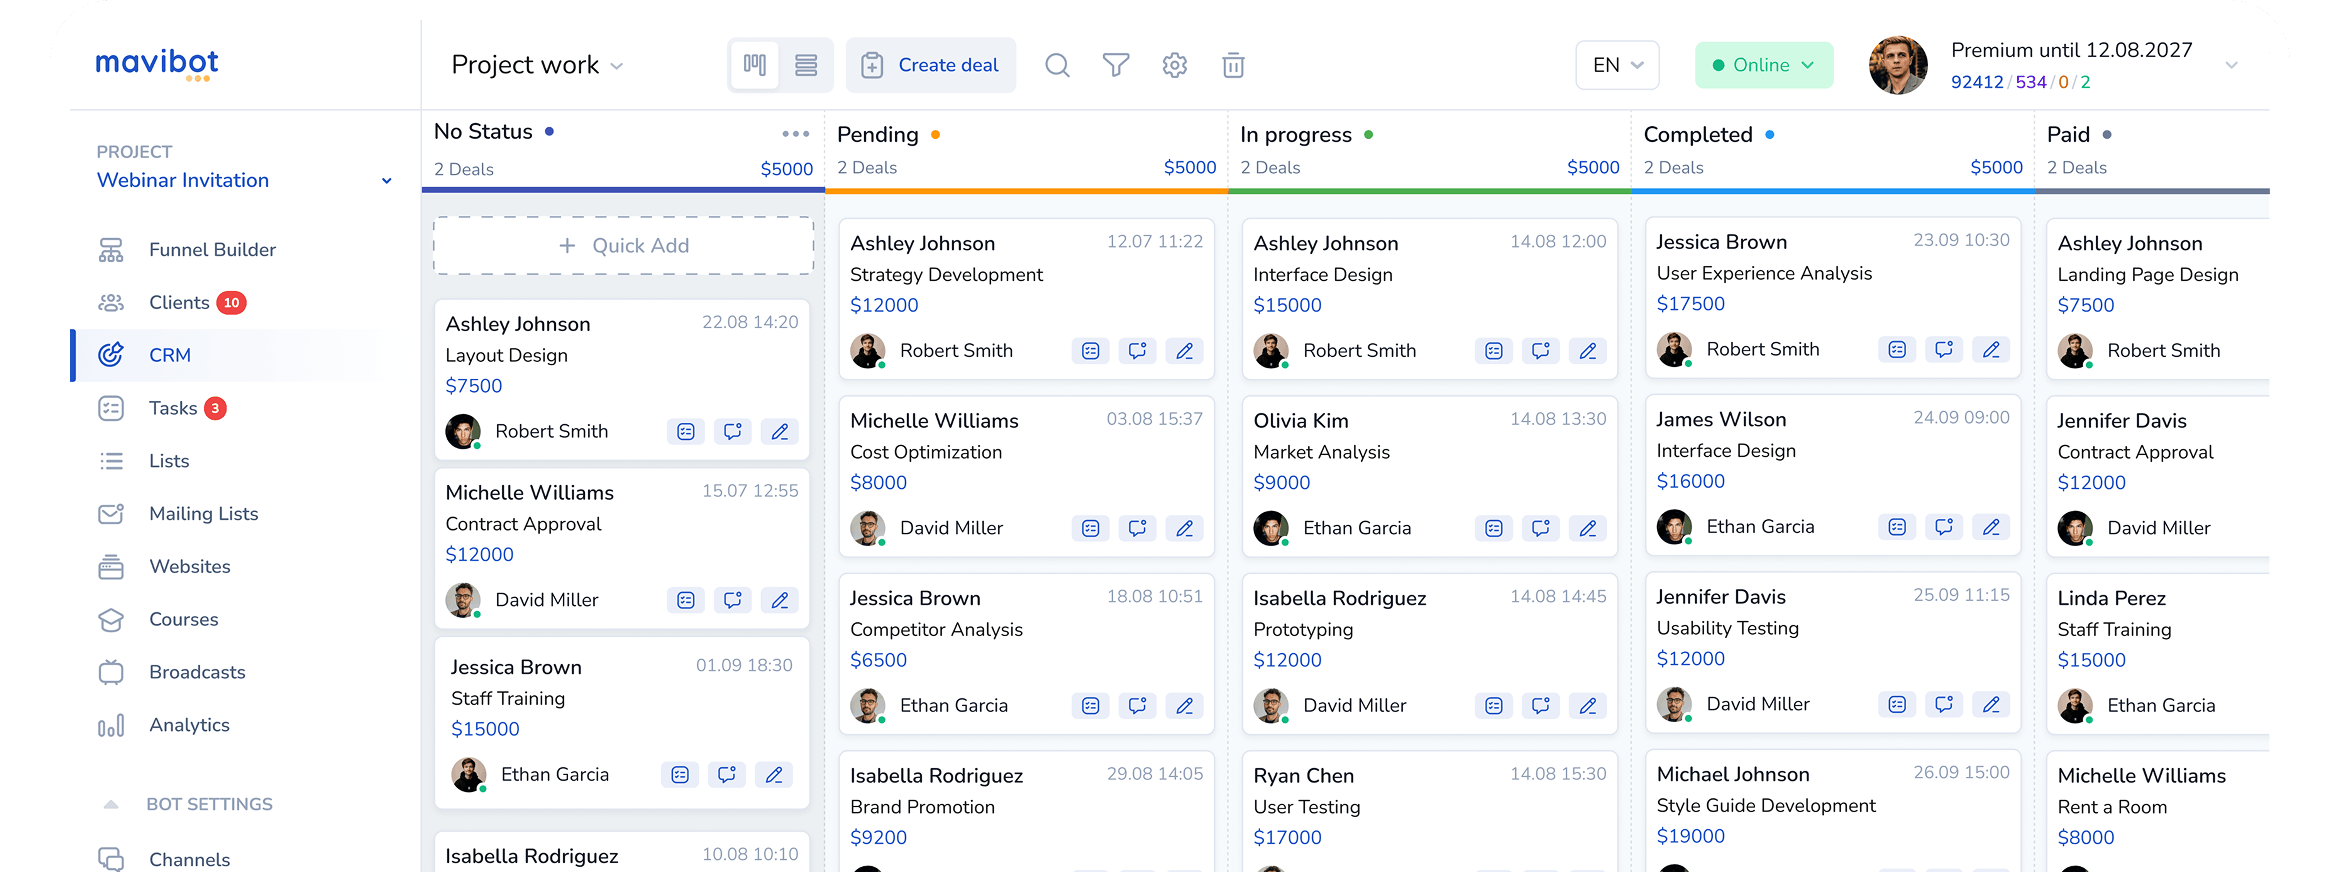Open the Online status dropdown

coord(1764,65)
